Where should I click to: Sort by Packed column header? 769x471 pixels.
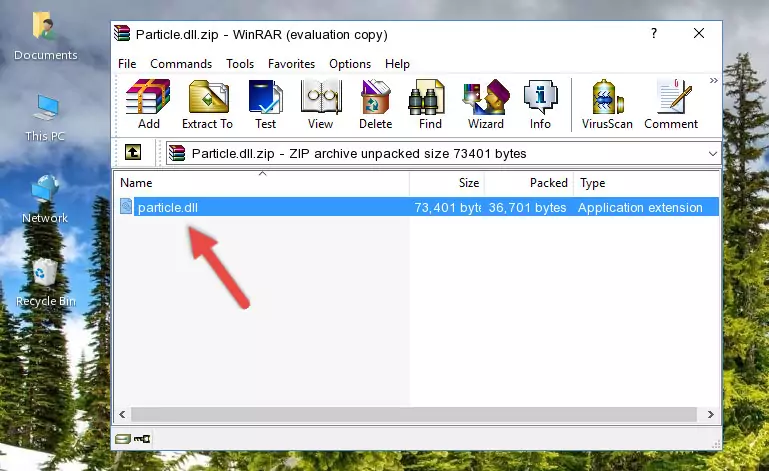coord(529,183)
